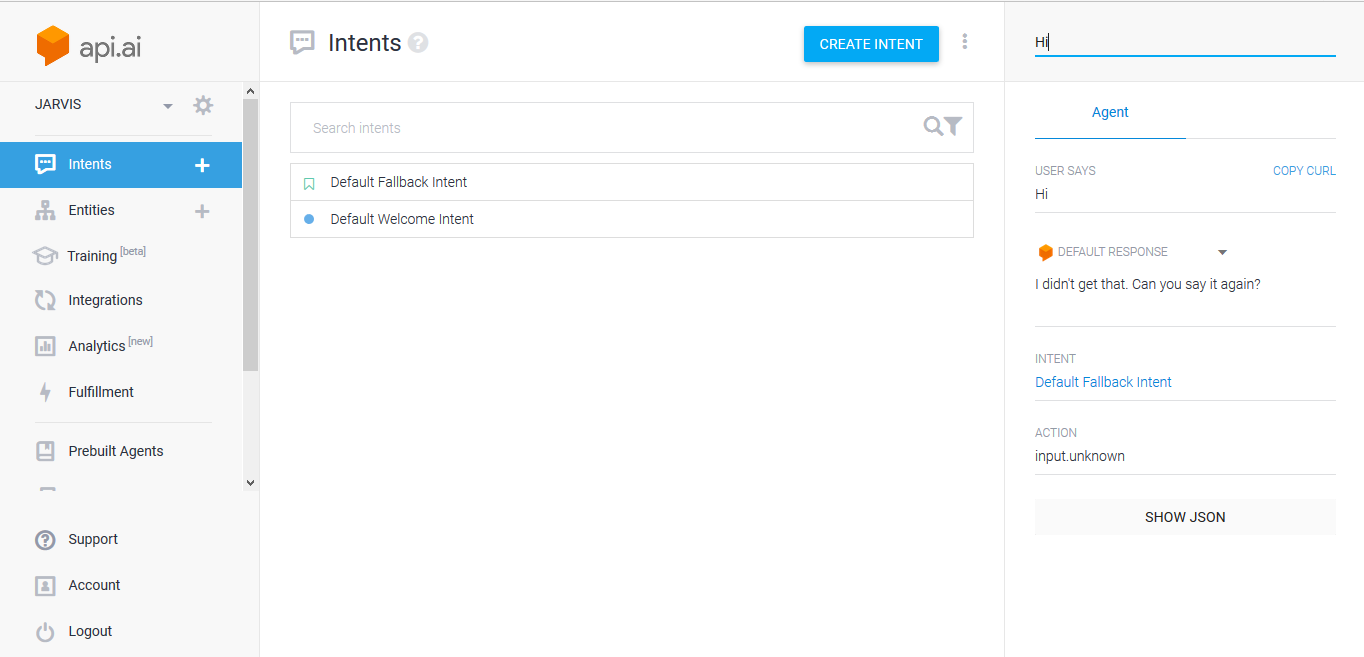1364x657 pixels.
Task: Open Prebuilt Agents via its sidebar icon
Action: (x=45, y=450)
